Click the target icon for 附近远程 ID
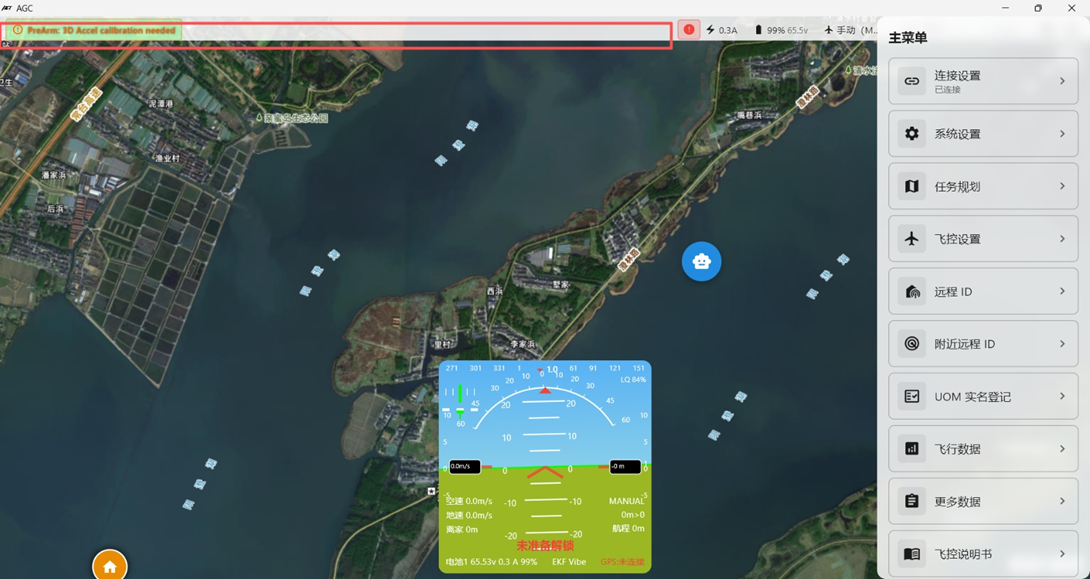This screenshot has height=579, width=1090. [x=911, y=344]
